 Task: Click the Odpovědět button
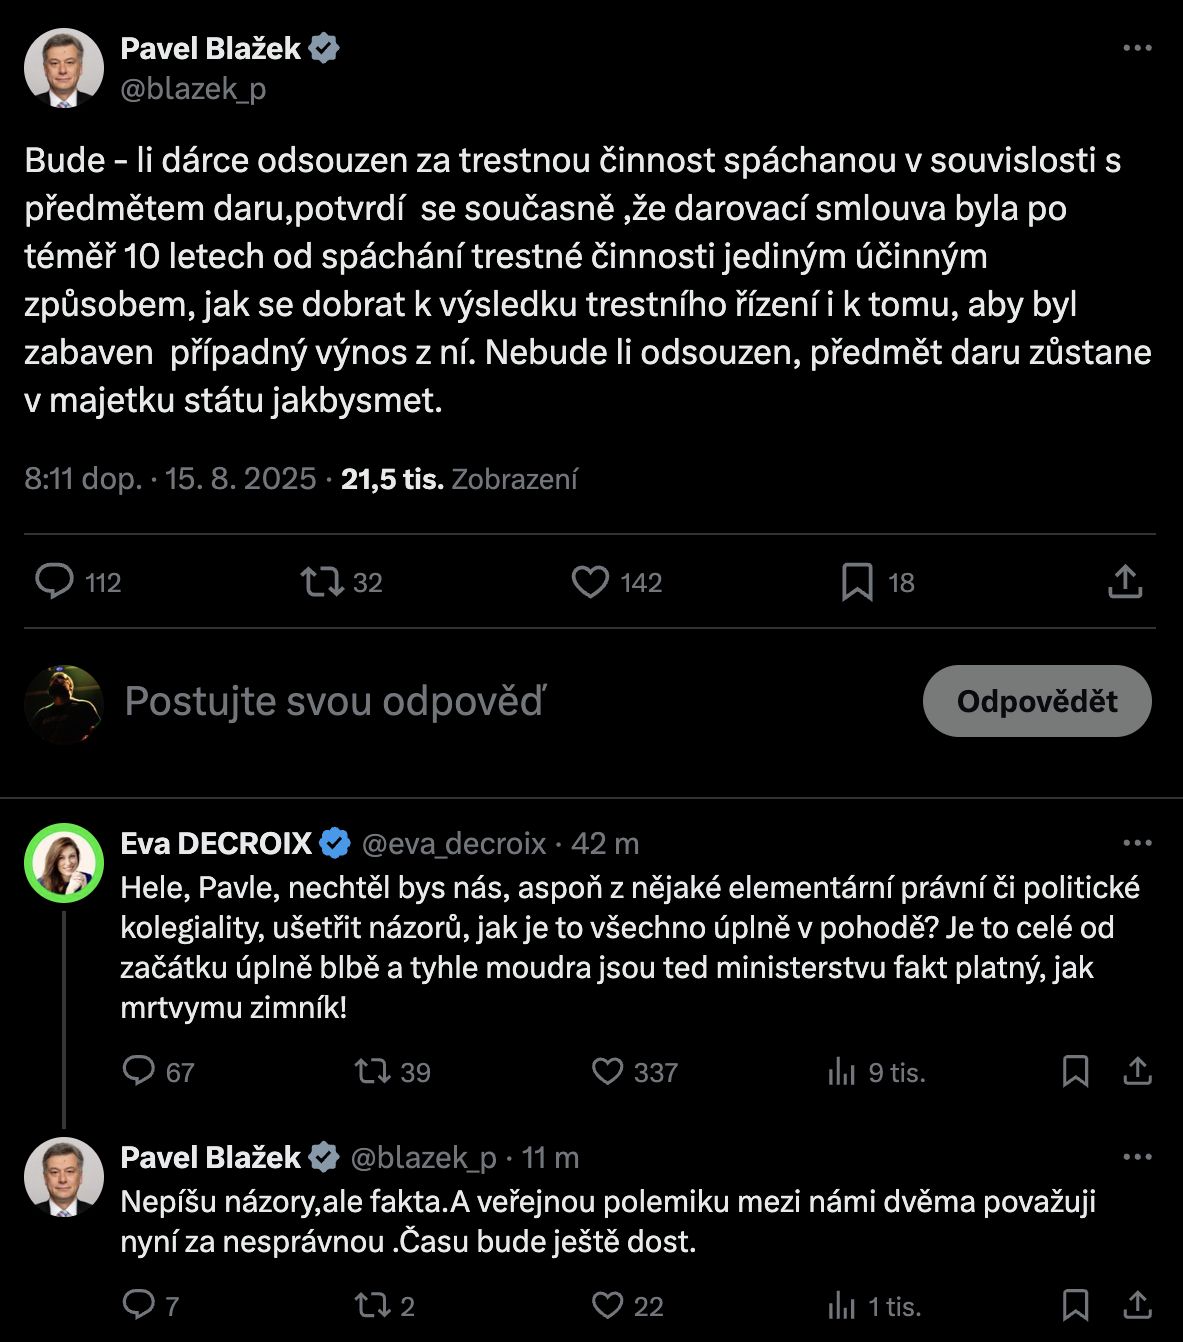click(1037, 701)
